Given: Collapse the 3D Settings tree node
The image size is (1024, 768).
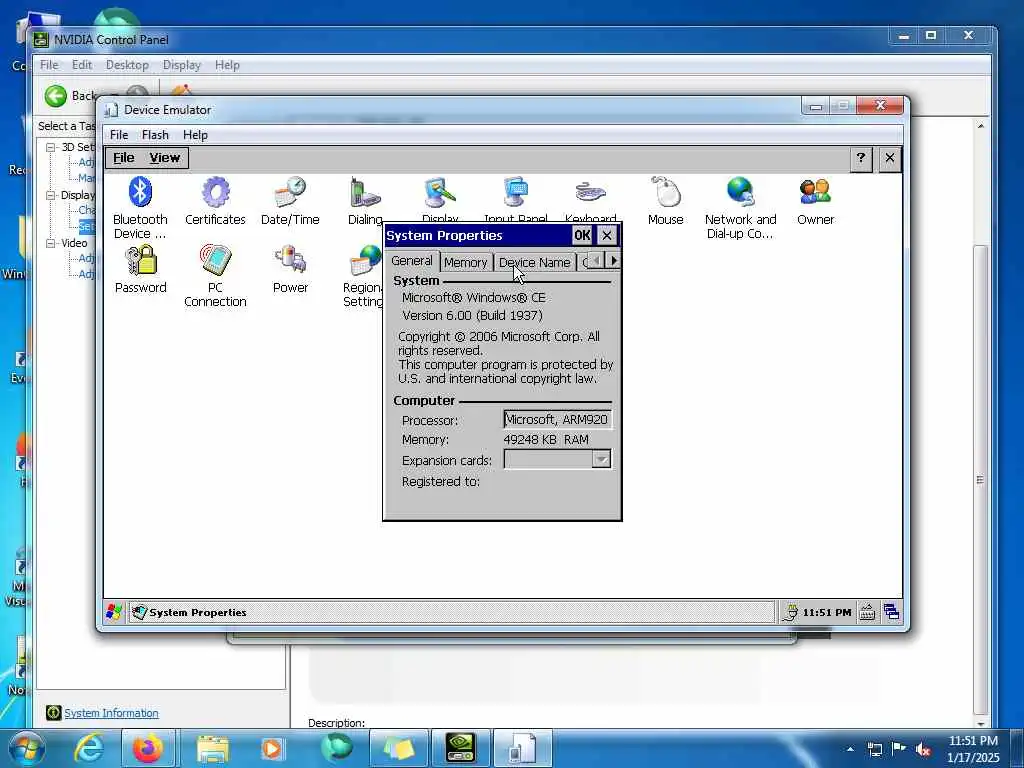Looking at the screenshot, I should [x=51, y=148].
